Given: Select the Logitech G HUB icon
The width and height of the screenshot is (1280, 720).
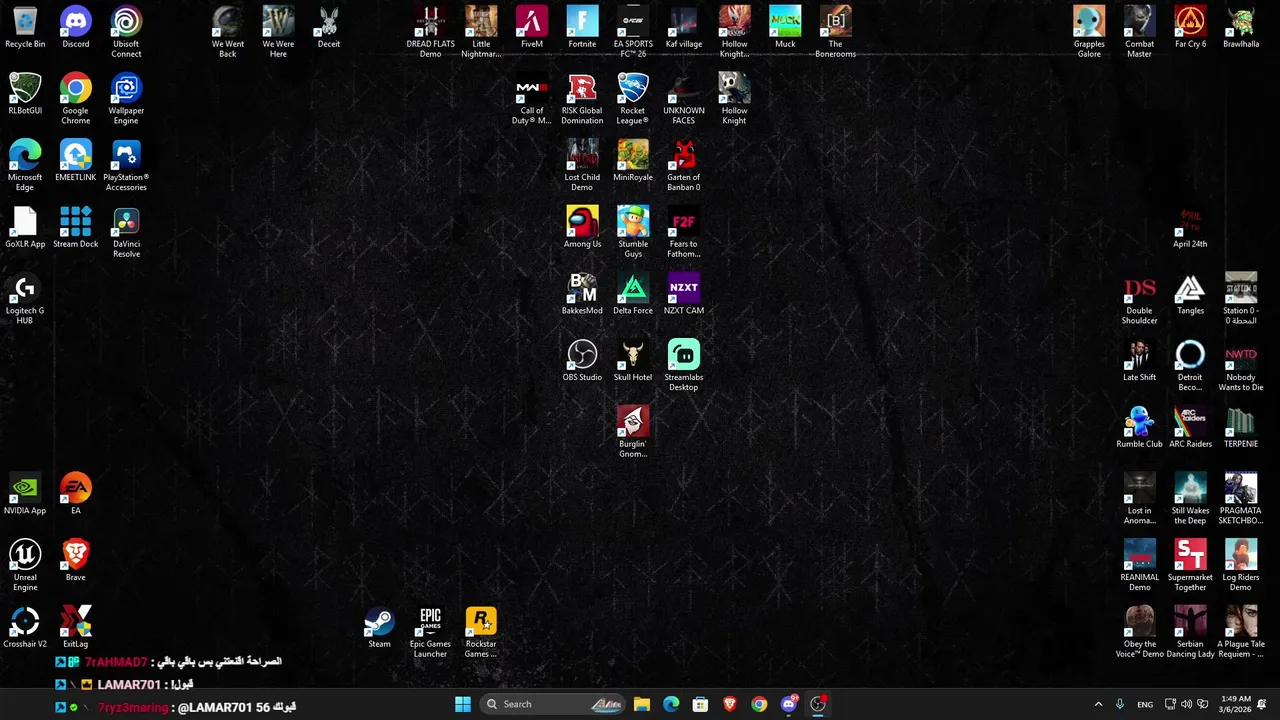Looking at the screenshot, I should 25,299.
